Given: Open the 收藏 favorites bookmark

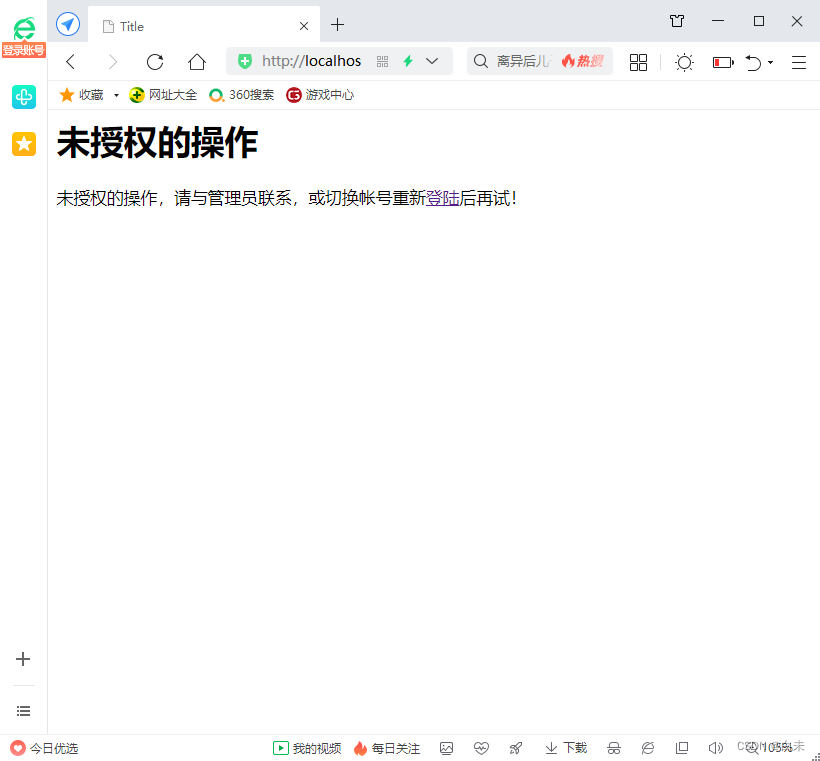Looking at the screenshot, I should pyautogui.click(x=82, y=95).
